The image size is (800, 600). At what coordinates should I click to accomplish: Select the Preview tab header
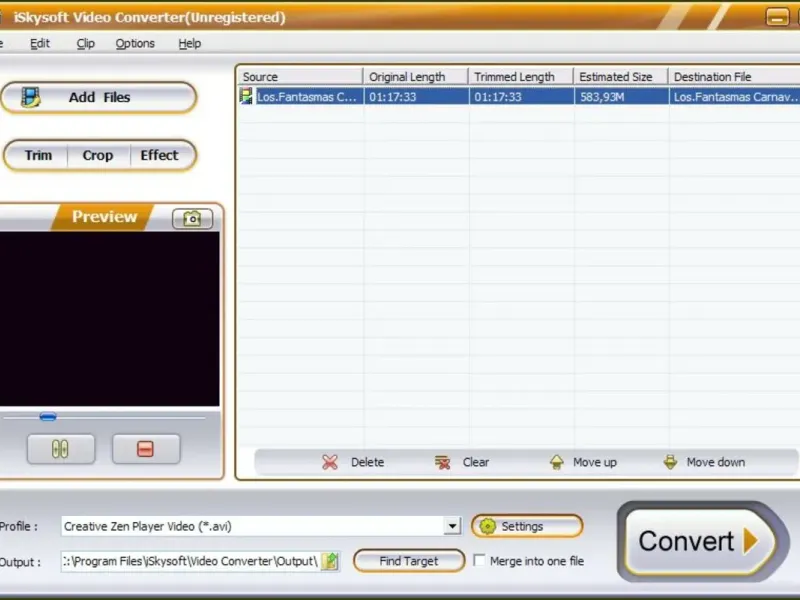point(104,217)
